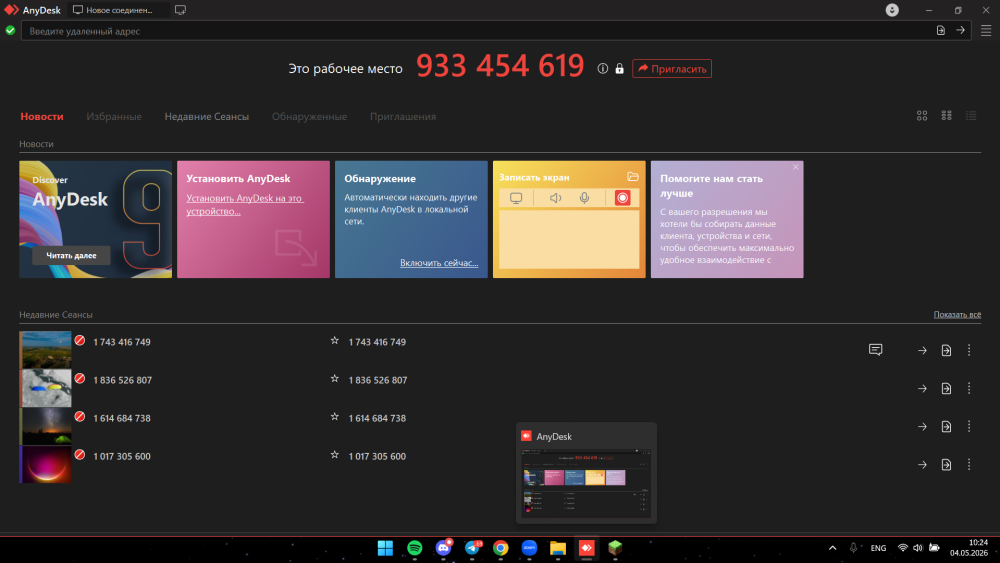Click the info icon beside workplace ID
Image resolution: width=1000 pixels, height=563 pixels.
(602, 68)
